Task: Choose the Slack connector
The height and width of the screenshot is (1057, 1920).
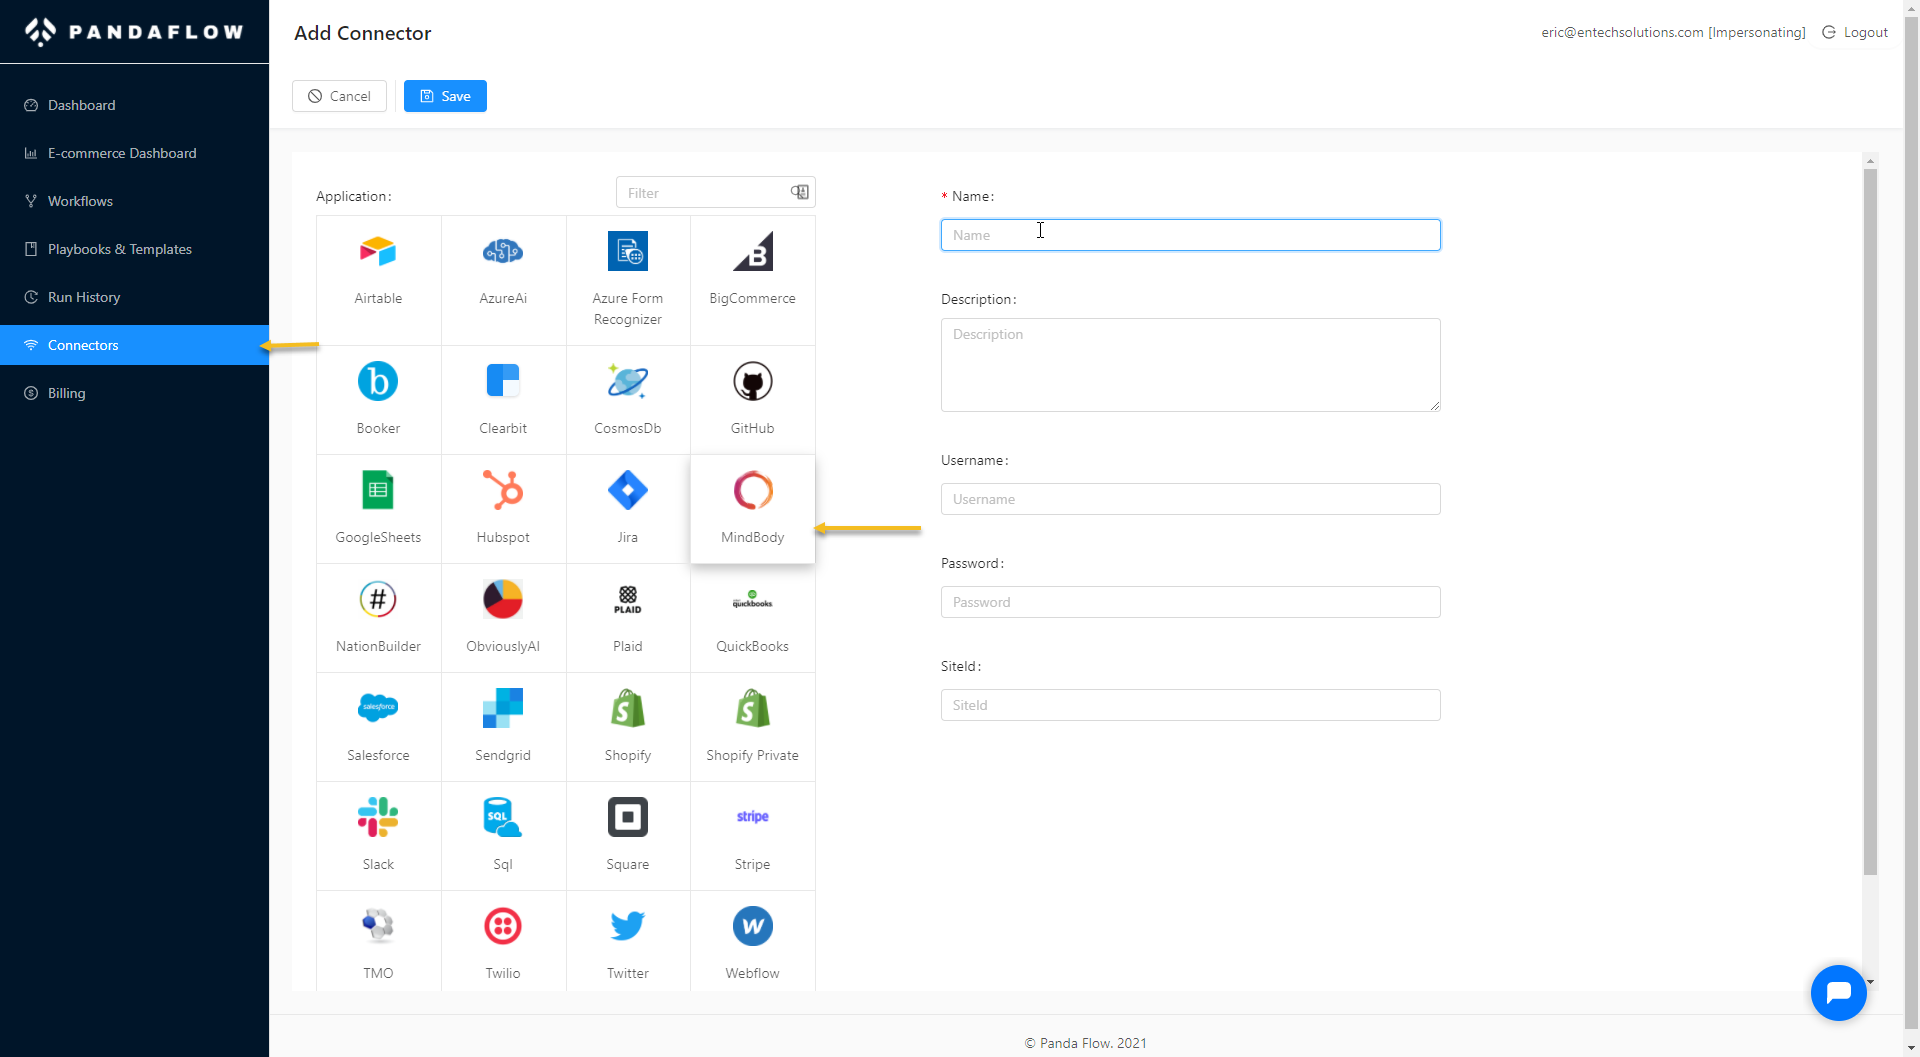Action: (x=378, y=836)
